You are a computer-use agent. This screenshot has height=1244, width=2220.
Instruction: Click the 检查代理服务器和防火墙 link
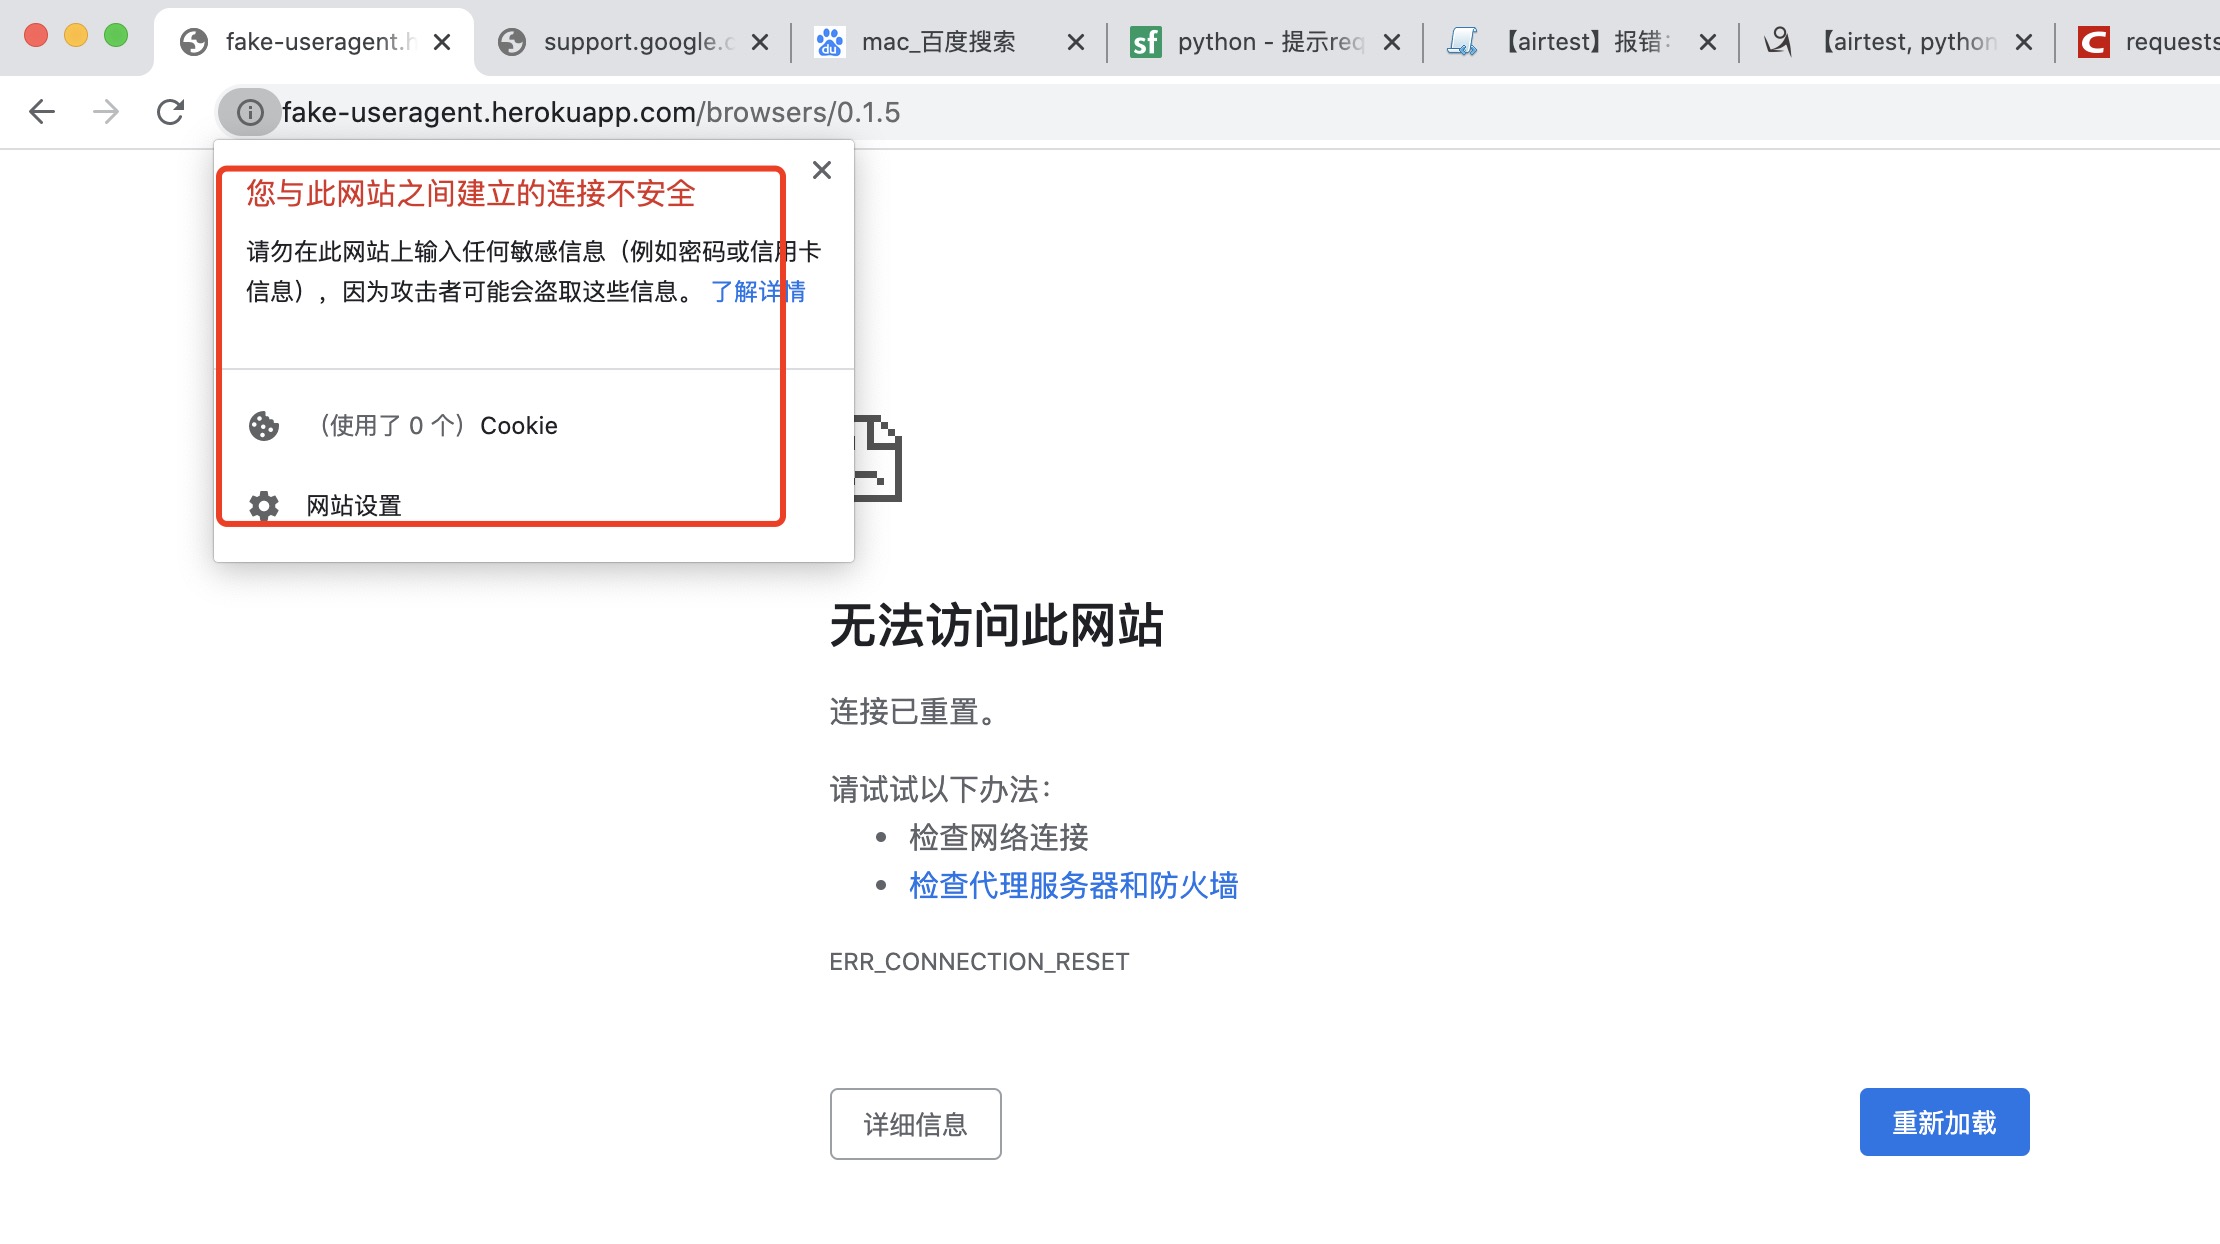tap(1073, 886)
